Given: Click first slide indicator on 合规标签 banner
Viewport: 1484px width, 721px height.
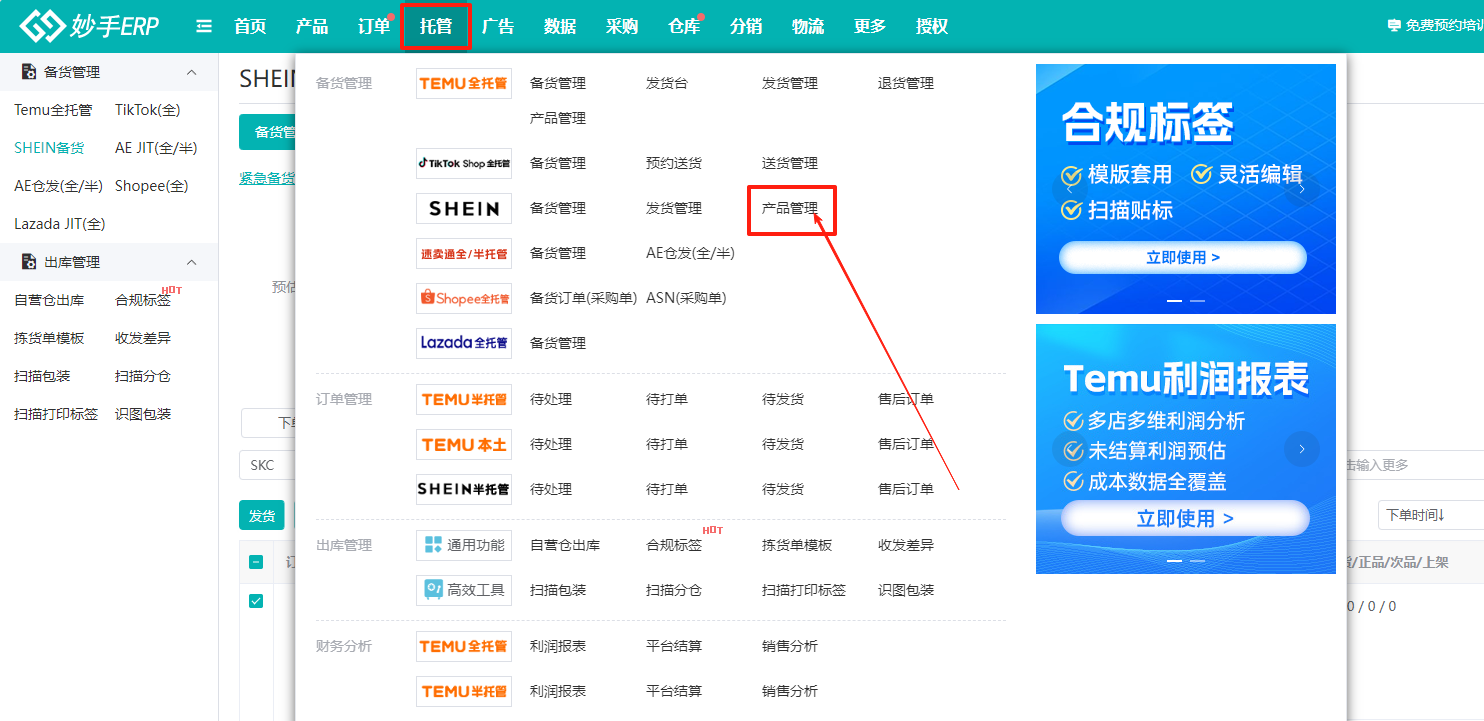Looking at the screenshot, I should (x=1175, y=300).
